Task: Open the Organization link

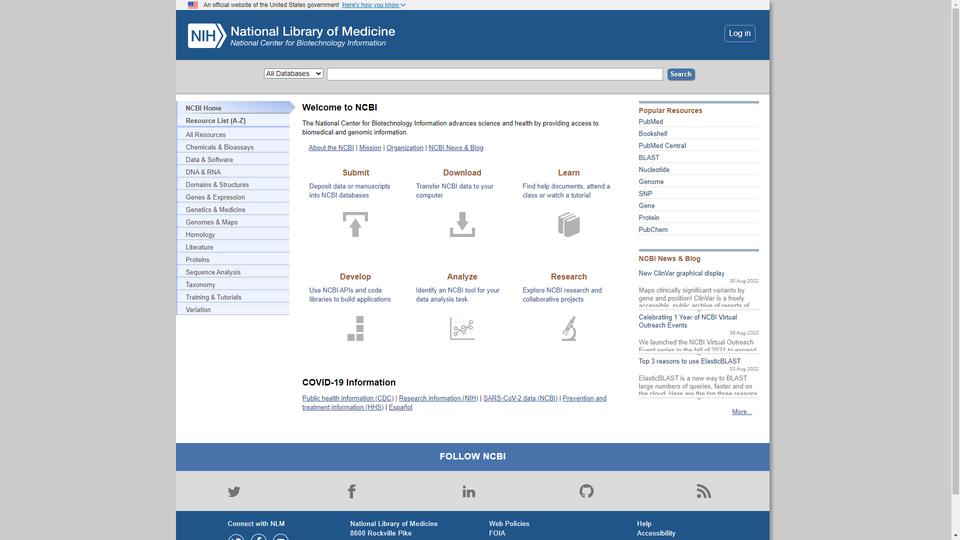Action: (405, 148)
